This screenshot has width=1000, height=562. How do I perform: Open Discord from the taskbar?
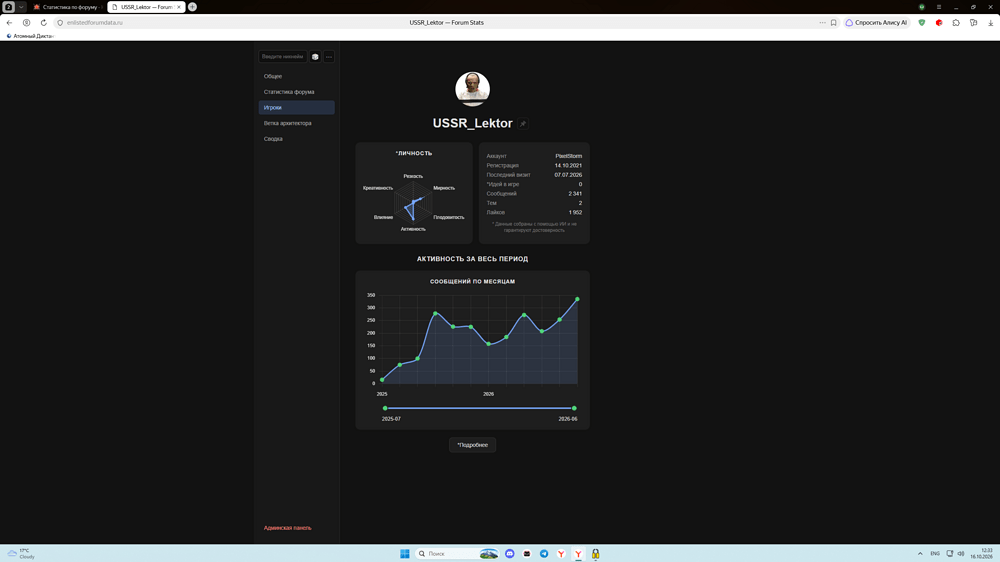click(510, 554)
